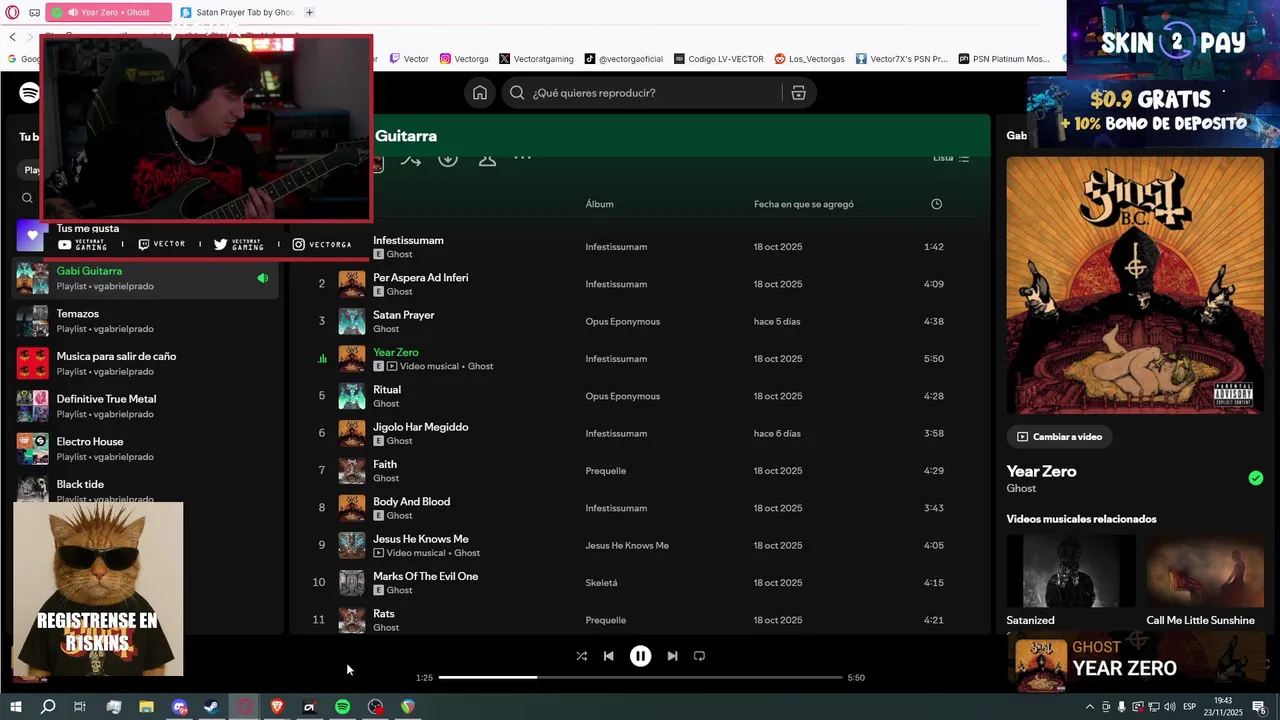Image resolution: width=1280 pixels, height=720 pixels.
Task: Toggle repeat mode in the player
Action: tap(699, 656)
